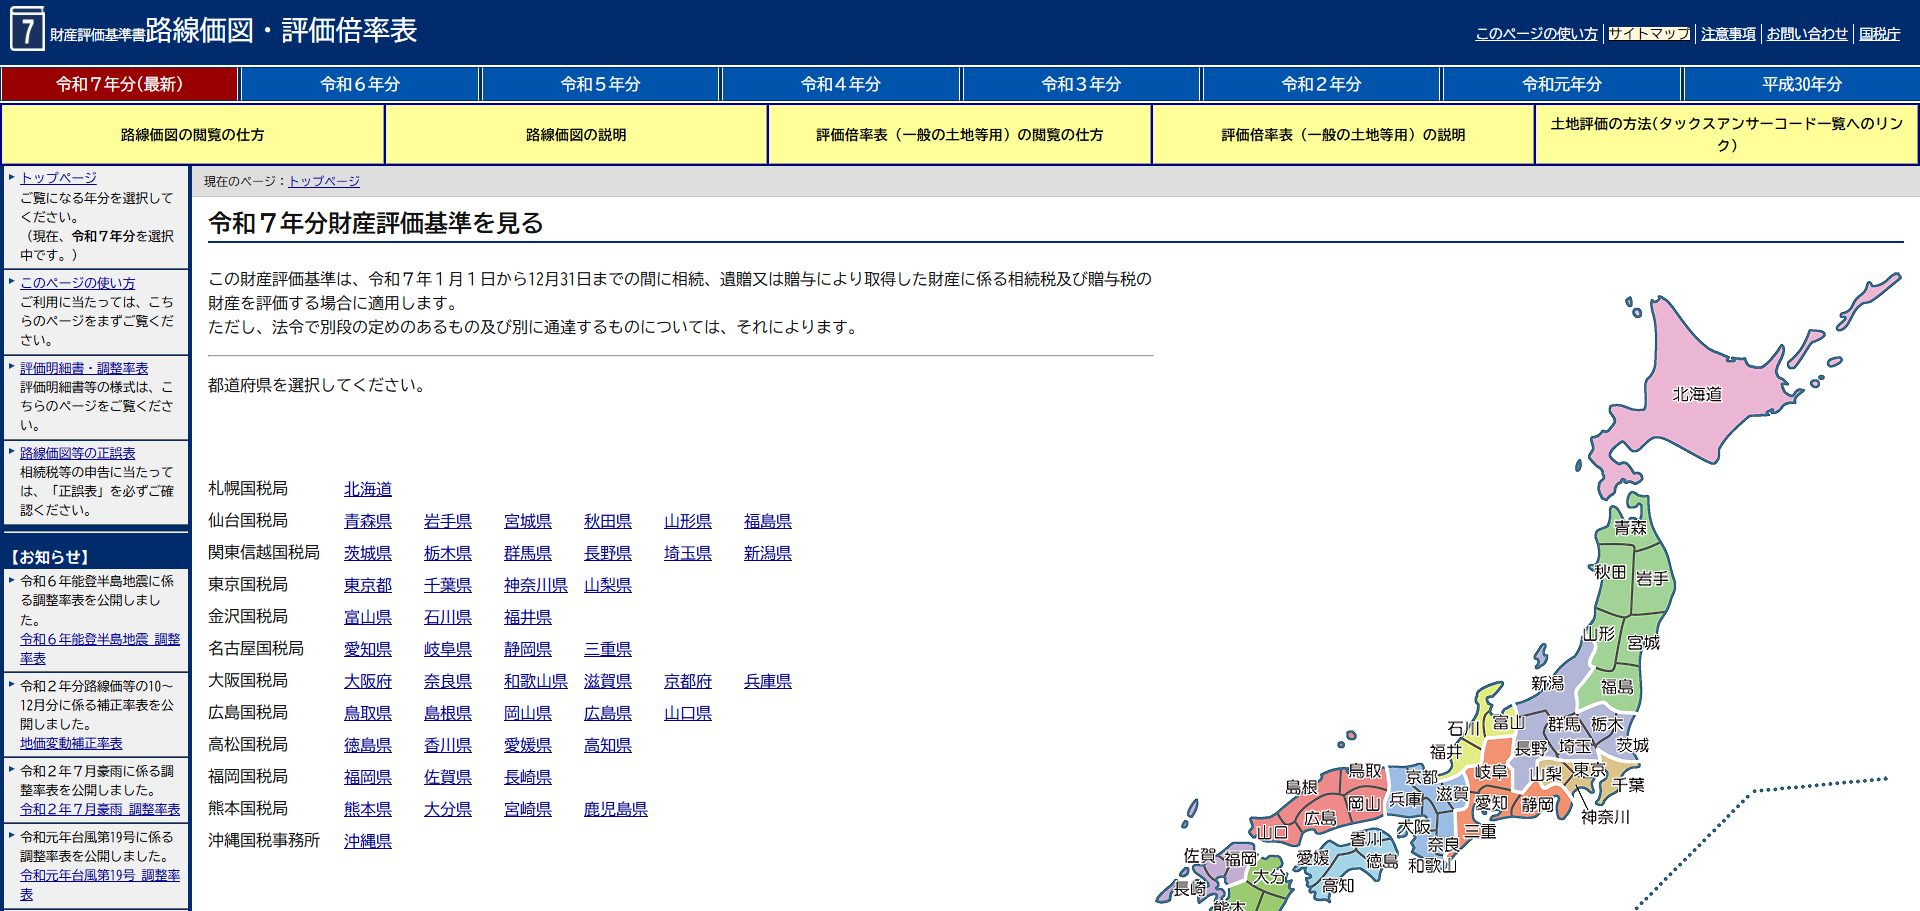The image size is (1920, 911).
Task: Open the 平成30年分 year tab
Action: pyautogui.click(x=1801, y=85)
